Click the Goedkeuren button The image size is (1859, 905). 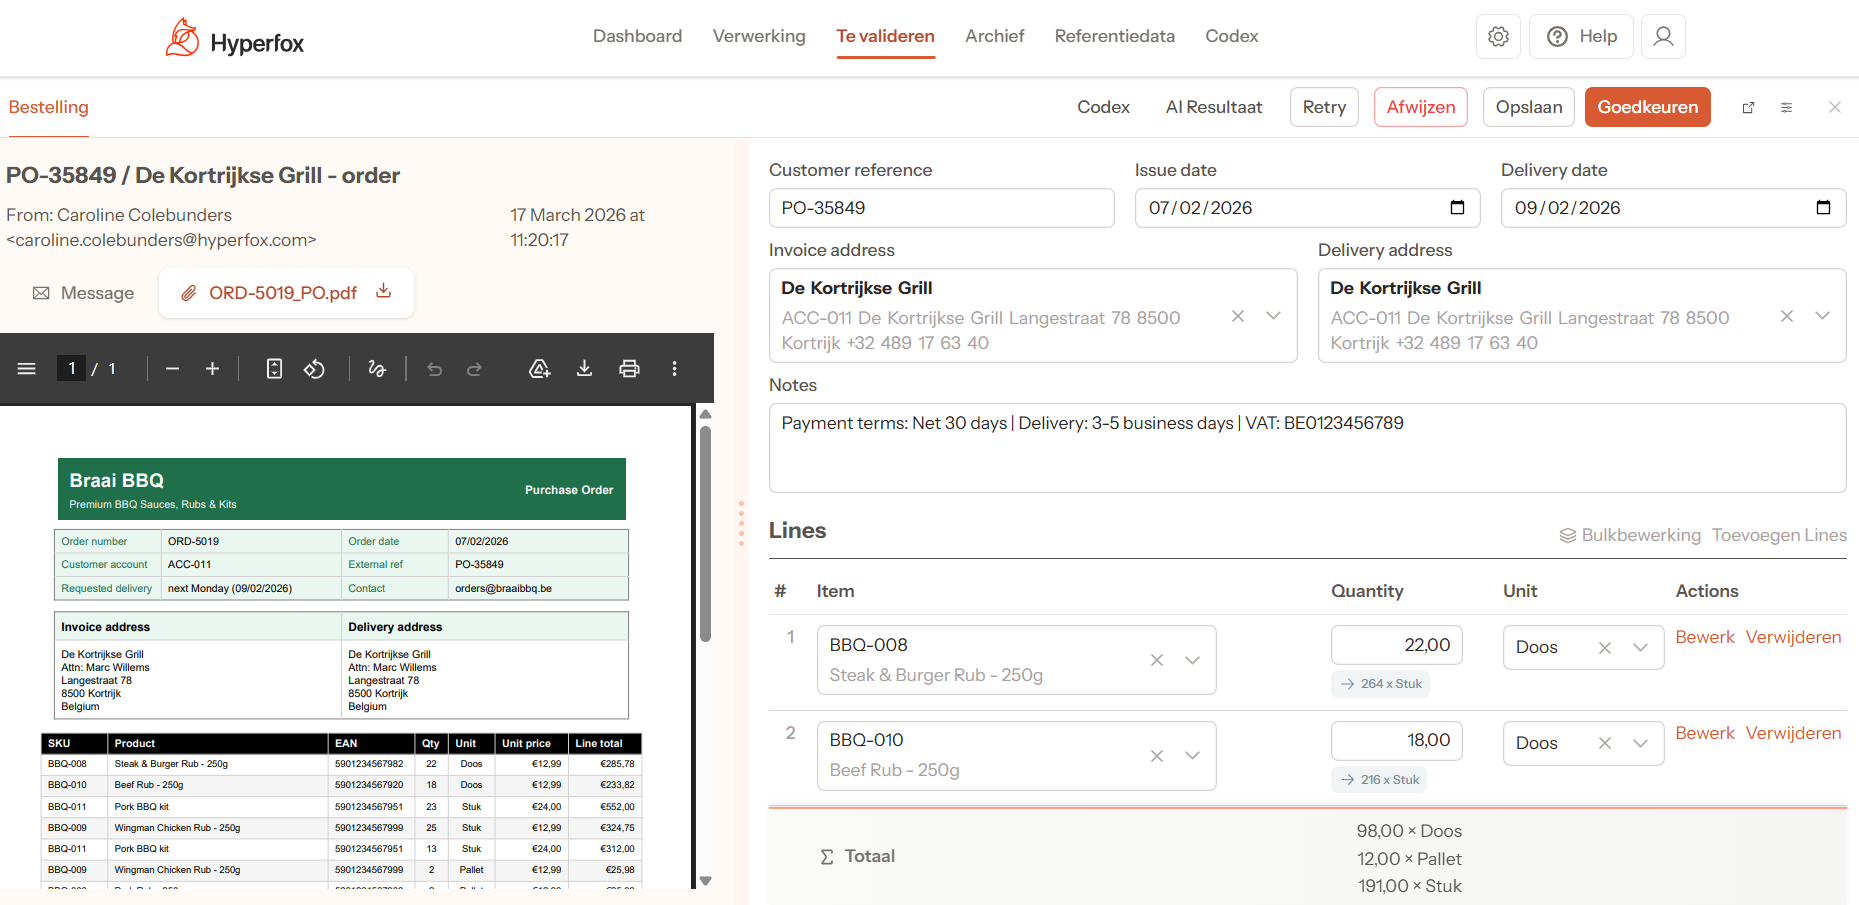point(1647,107)
